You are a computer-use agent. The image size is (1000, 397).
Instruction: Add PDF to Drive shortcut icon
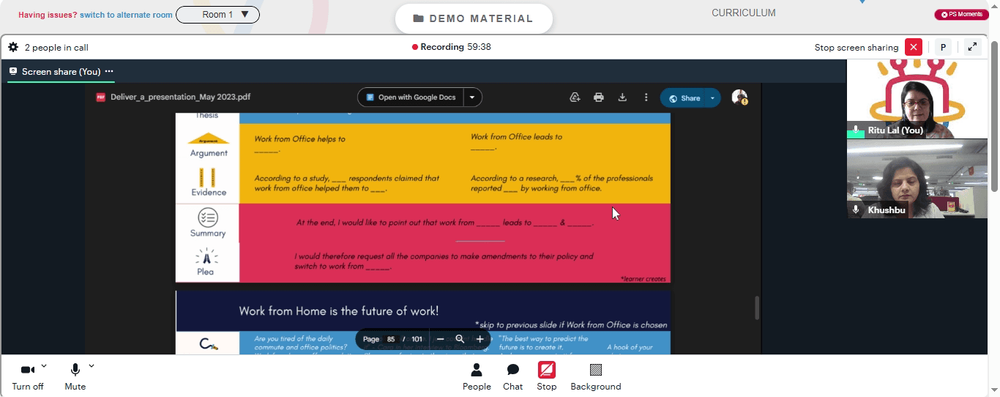pos(575,98)
